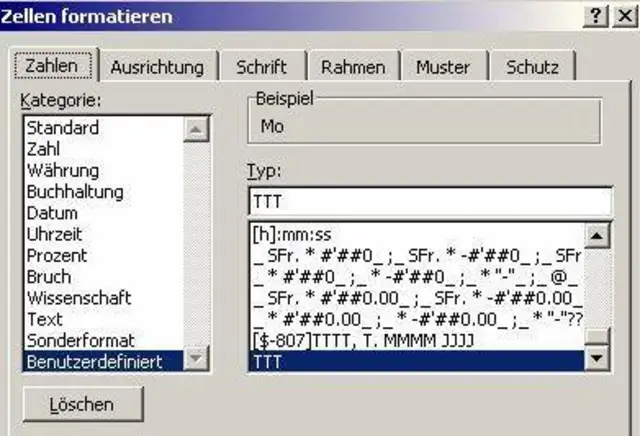Click Typ list scroll up arrow
Screen dimensions: 640x436
click(597, 235)
